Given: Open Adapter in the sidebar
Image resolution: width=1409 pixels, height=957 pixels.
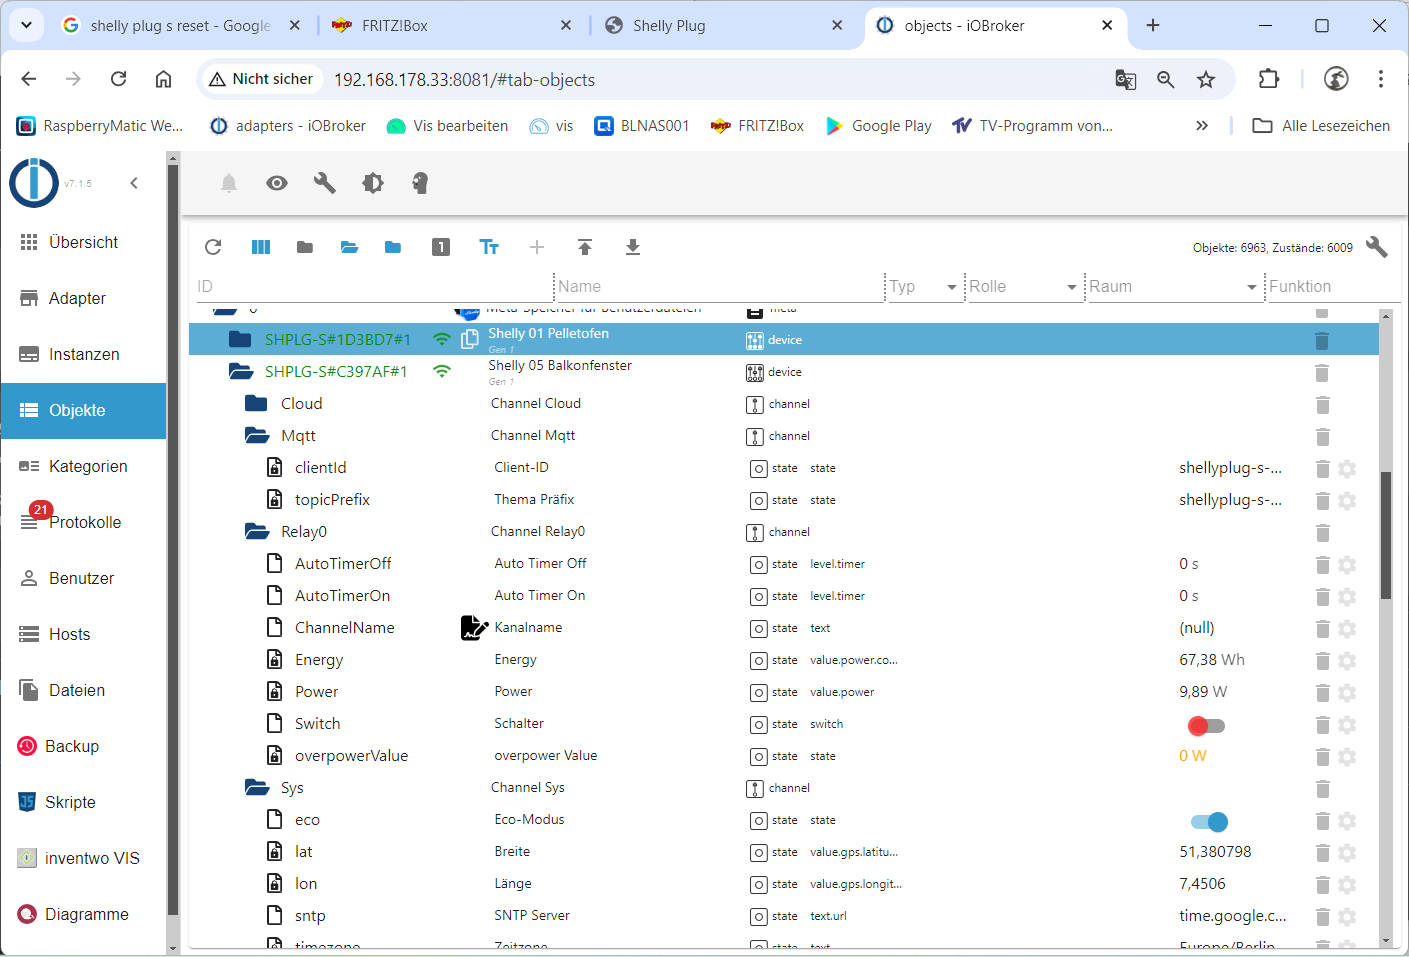Looking at the screenshot, I should coord(84,298).
